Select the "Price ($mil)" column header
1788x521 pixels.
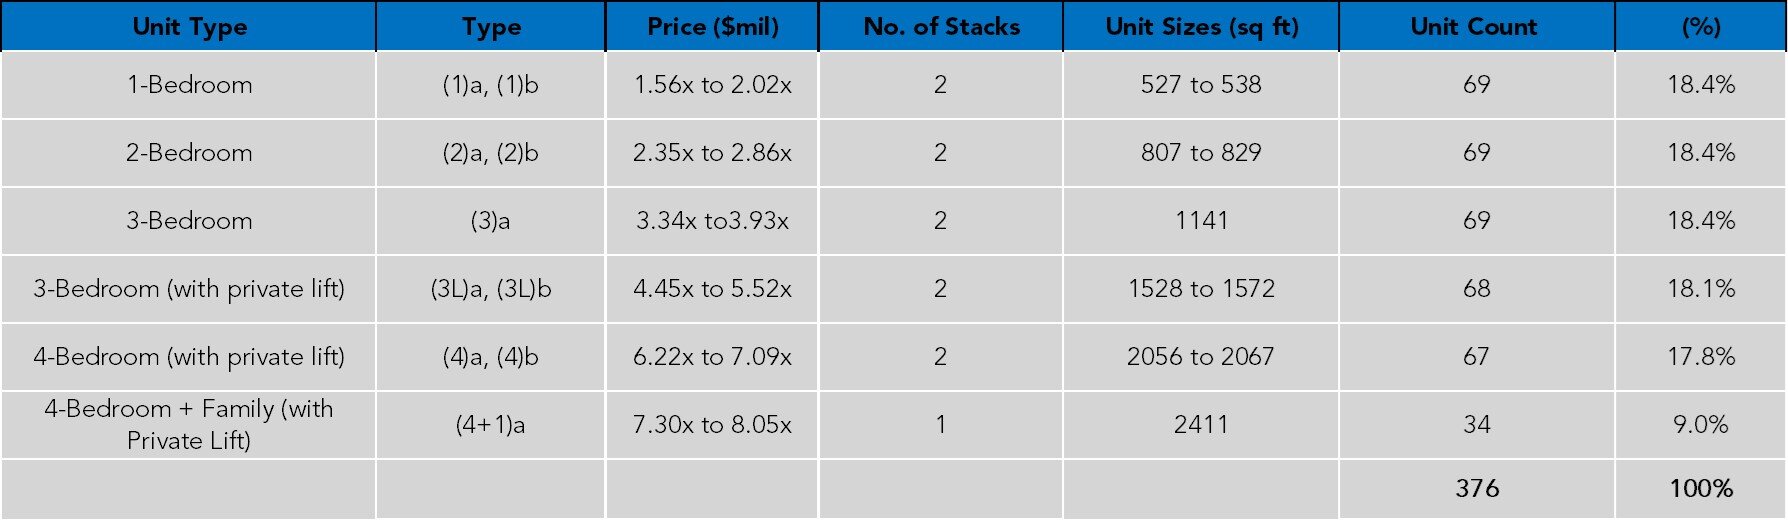point(712,27)
